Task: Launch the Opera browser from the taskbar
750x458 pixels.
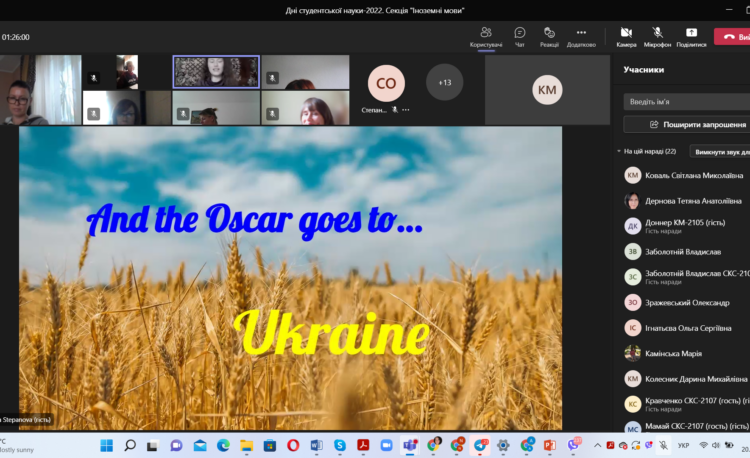Action: click(x=293, y=446)
